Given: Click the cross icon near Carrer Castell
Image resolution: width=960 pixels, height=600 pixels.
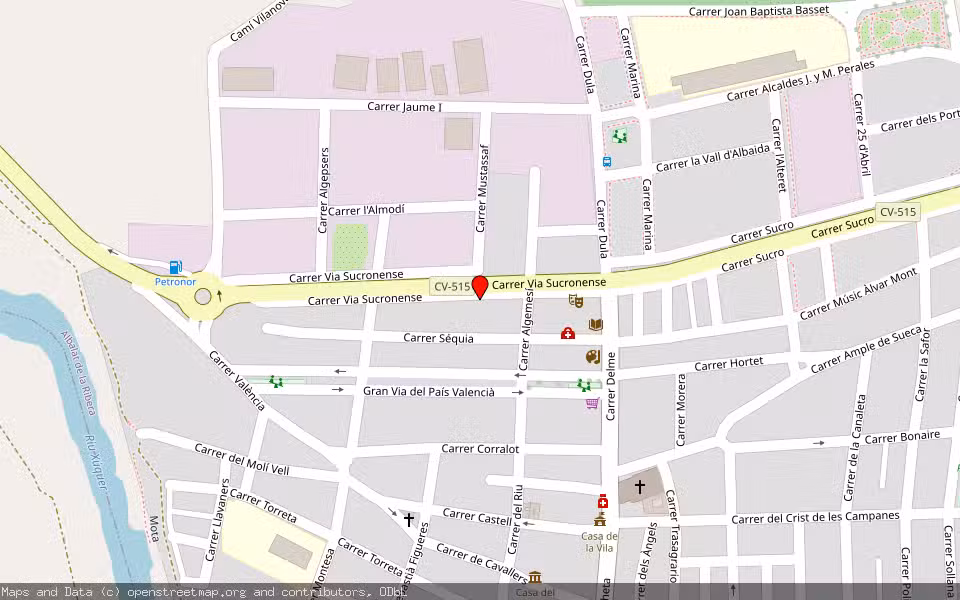Looking at the screenshot, I should 408,520.
